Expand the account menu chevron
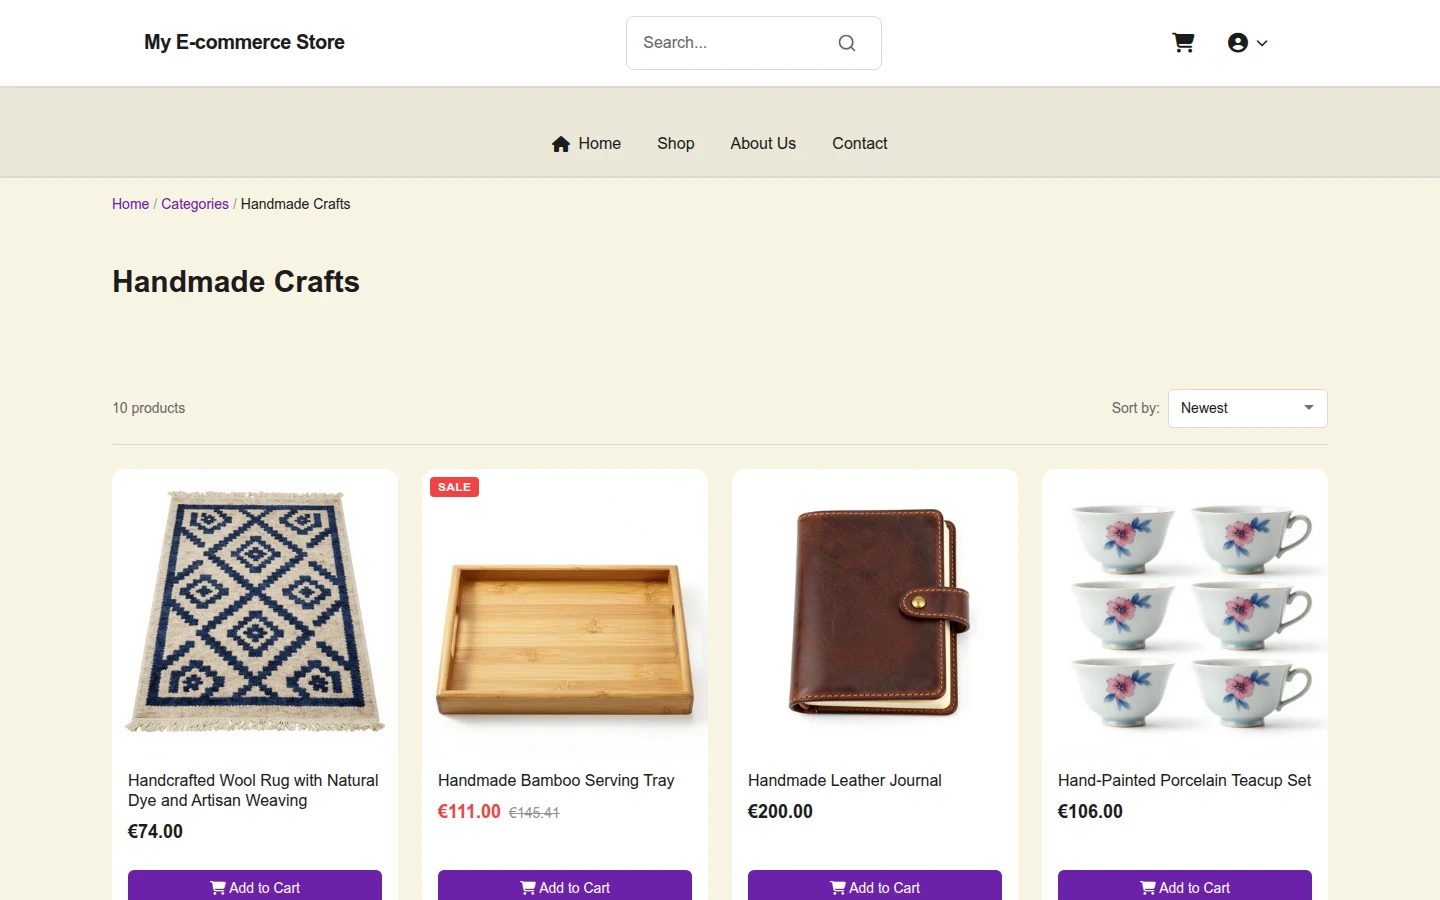 1262,43
